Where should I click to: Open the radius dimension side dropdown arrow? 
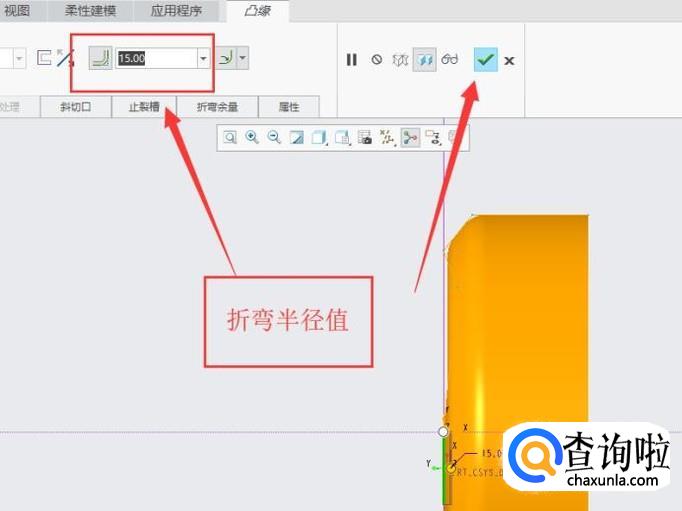(243, 59)
